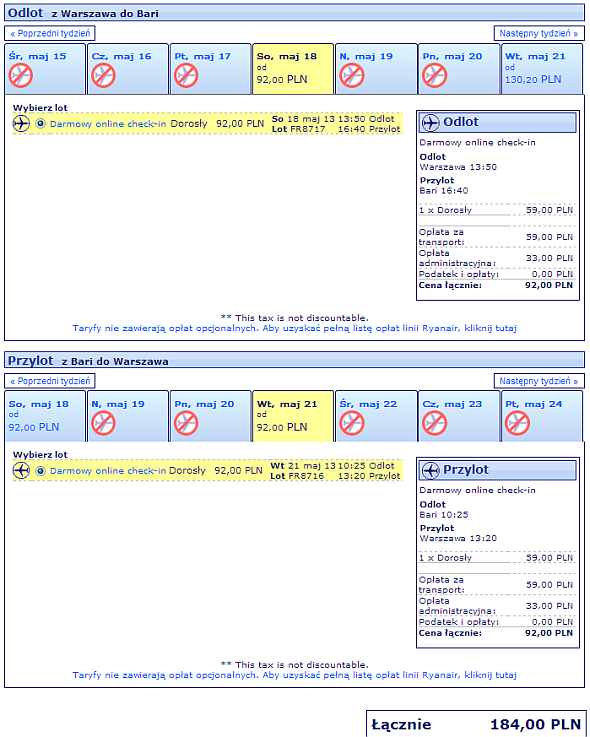Screen dimensions: 590x737
Task: Click the no-flight icon under Śr, maj 15
Action: coord(21,76)
